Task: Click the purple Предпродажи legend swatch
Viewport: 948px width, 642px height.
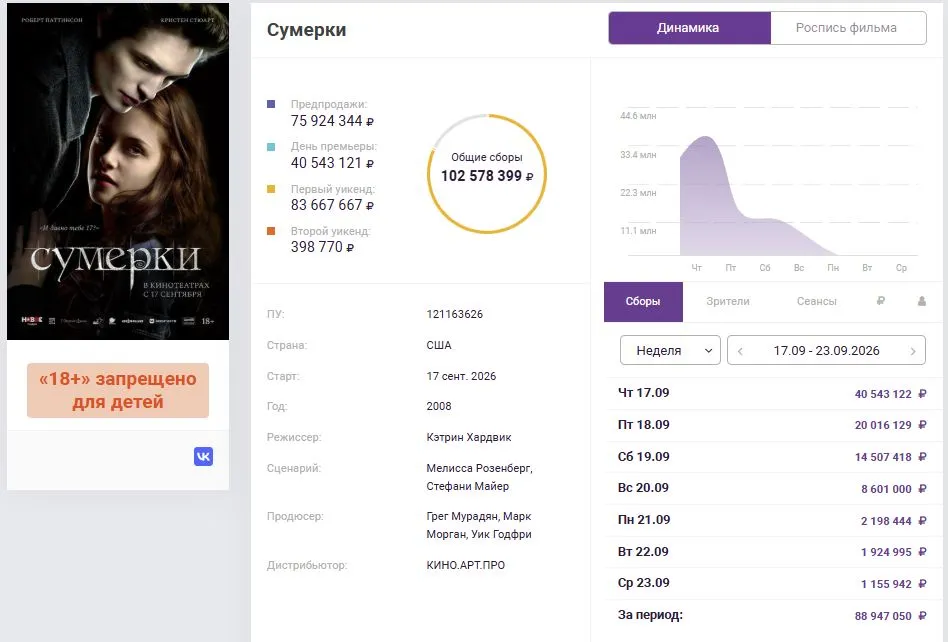Action: click(x=271, y=104)
